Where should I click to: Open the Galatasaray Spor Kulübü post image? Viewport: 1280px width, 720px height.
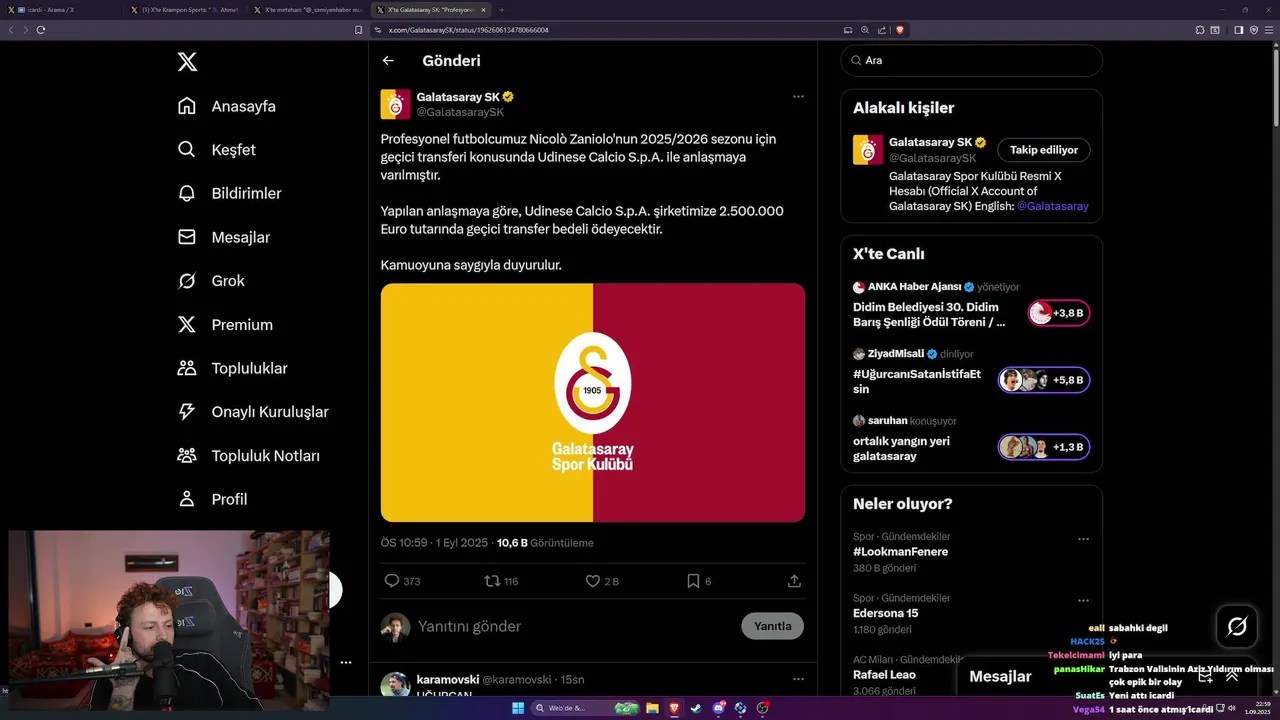click(x=593, y=402)
